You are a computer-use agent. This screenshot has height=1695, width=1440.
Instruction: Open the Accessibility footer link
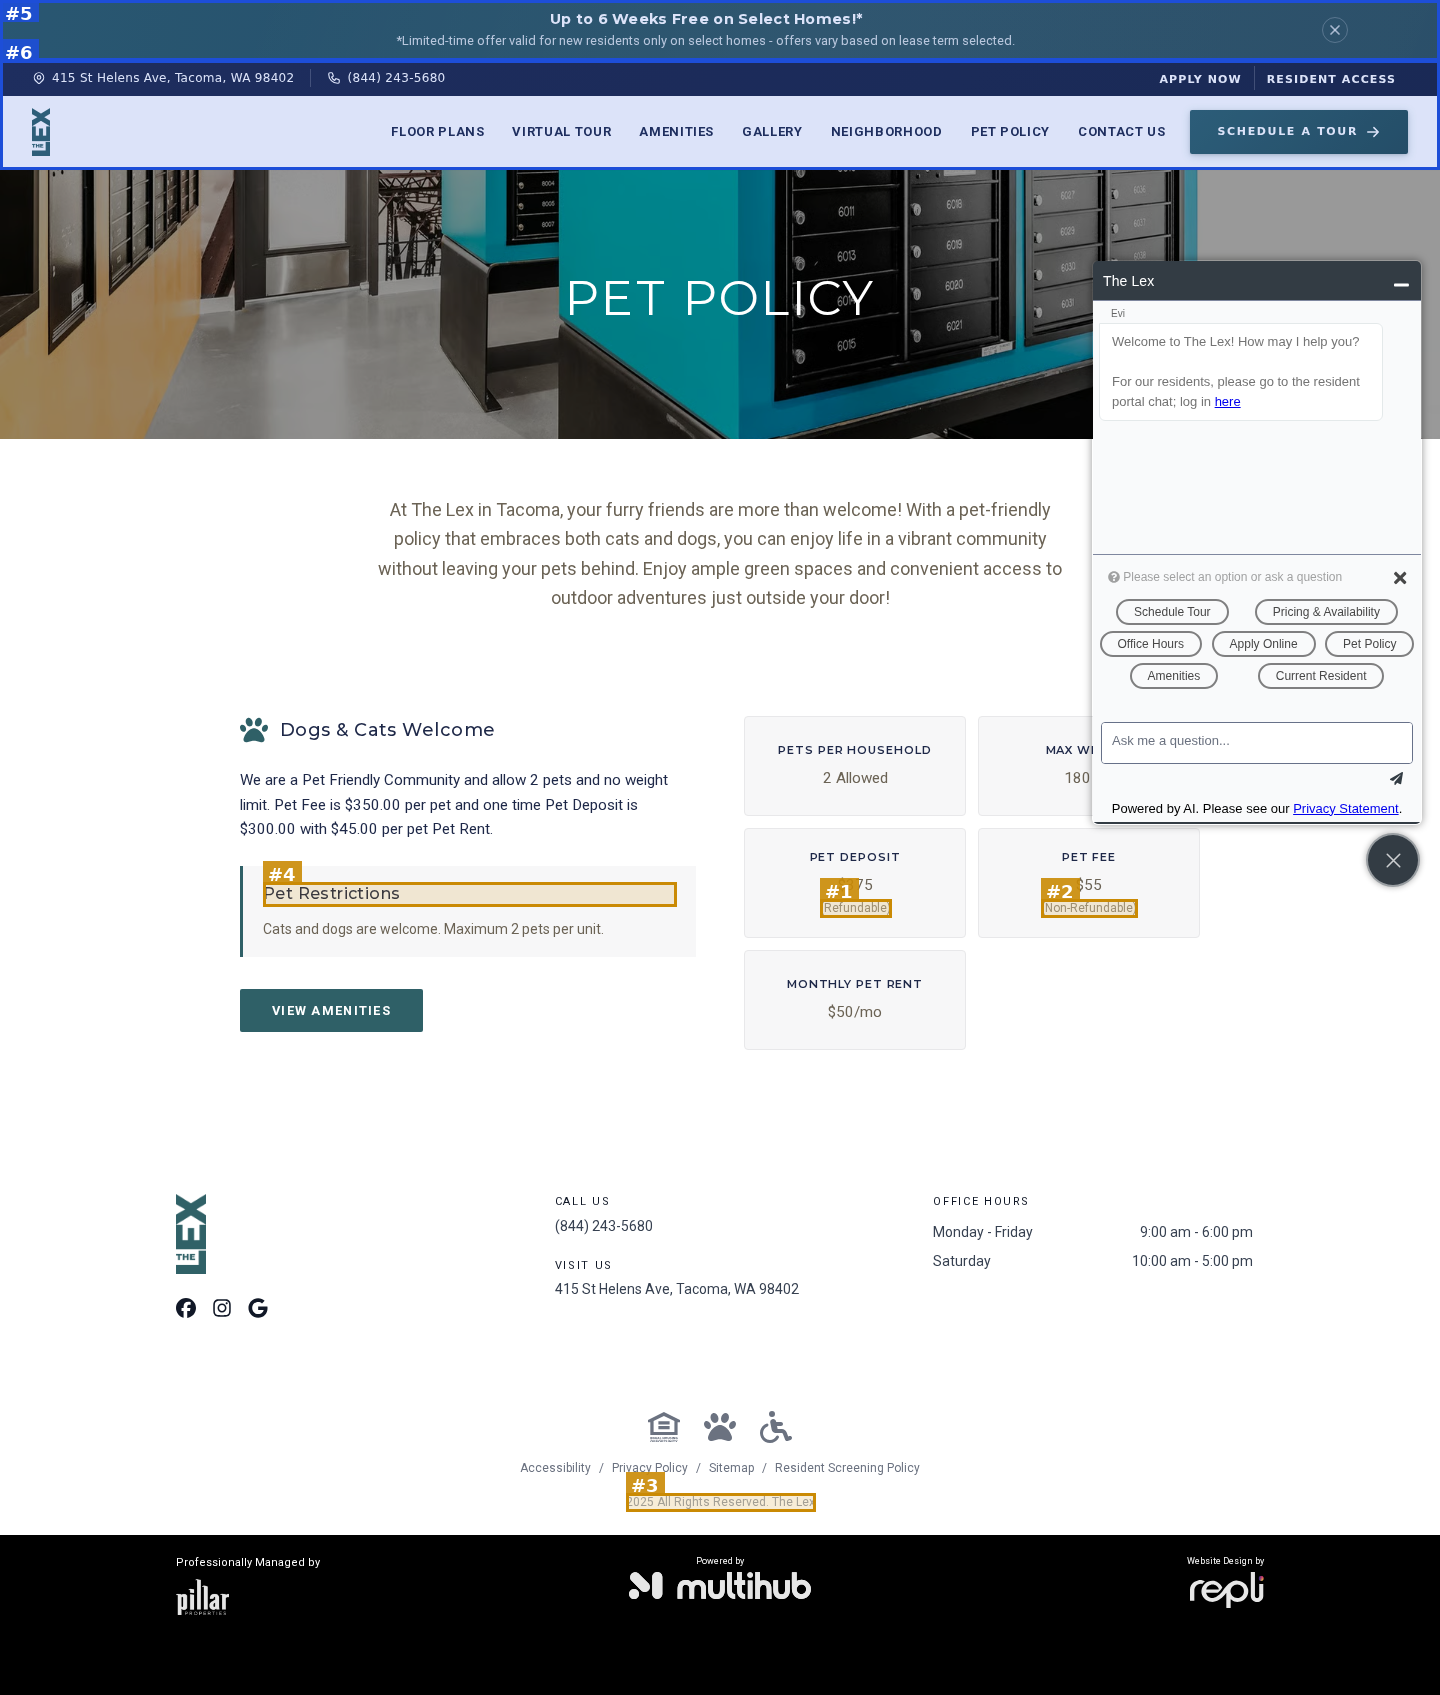[555, 1468]
